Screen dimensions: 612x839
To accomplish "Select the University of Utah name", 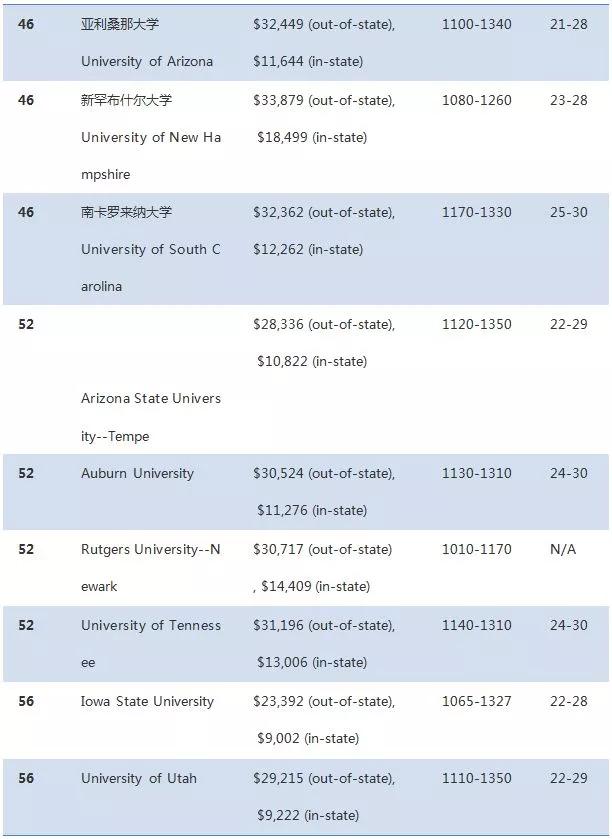I will 139,778.
